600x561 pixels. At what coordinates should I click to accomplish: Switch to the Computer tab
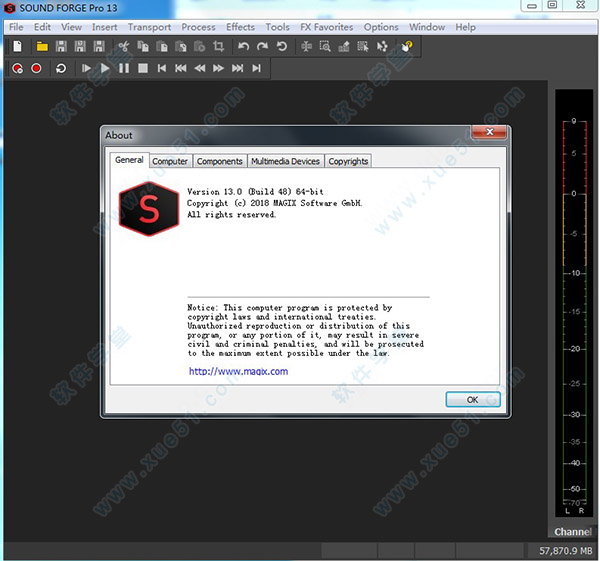tap(170, 161)
